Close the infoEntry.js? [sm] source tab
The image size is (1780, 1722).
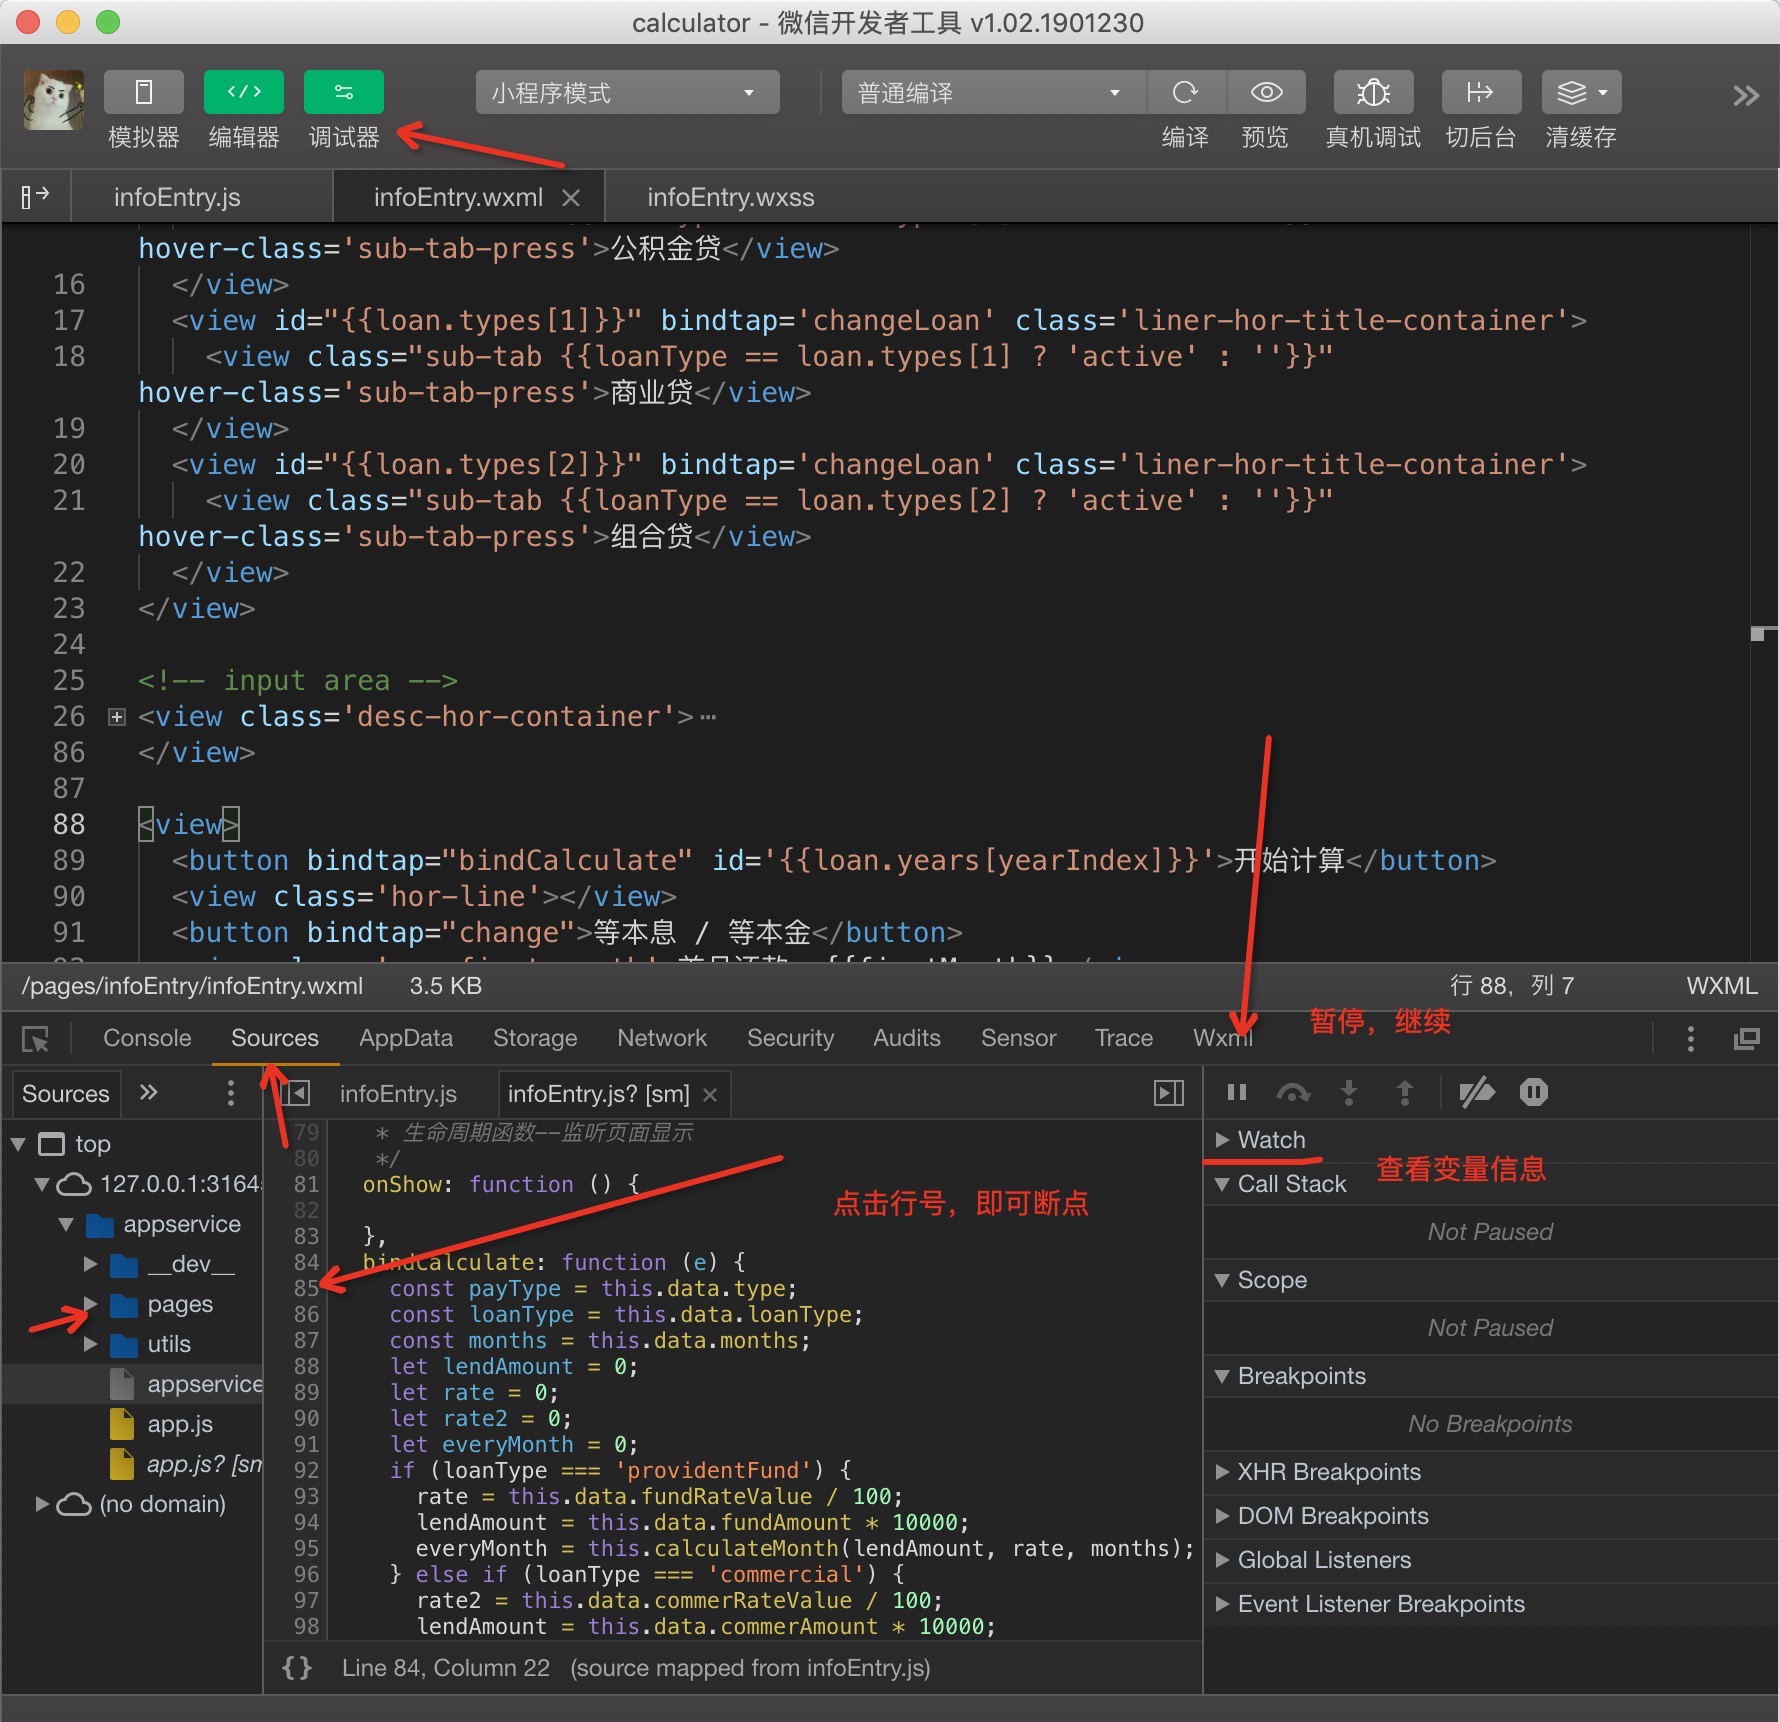tap(710, 1095)
